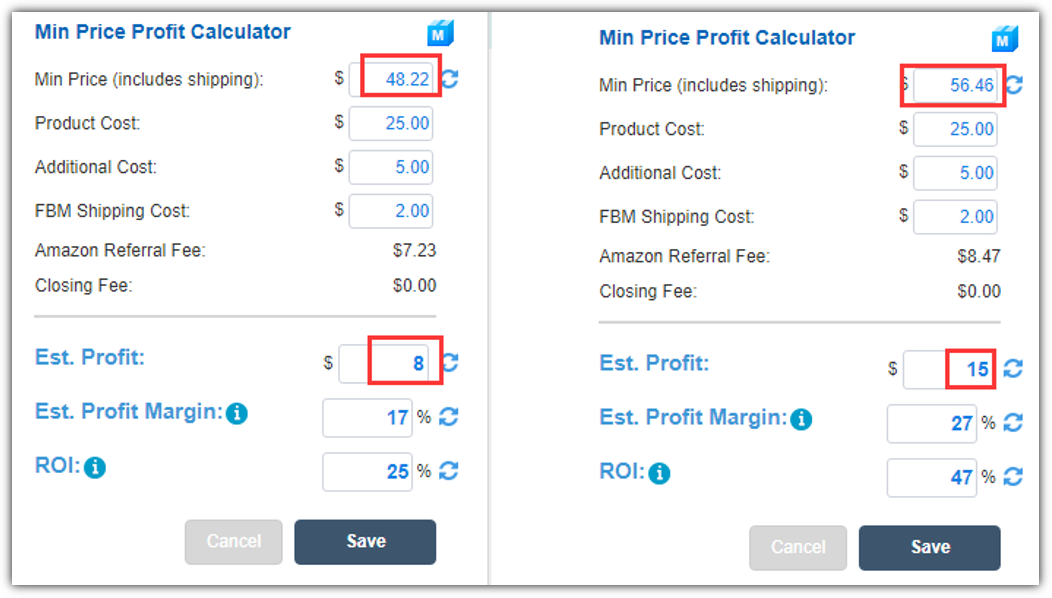
Task: Click the blue M cube logo in left calculator
Action: coord(440,34)
